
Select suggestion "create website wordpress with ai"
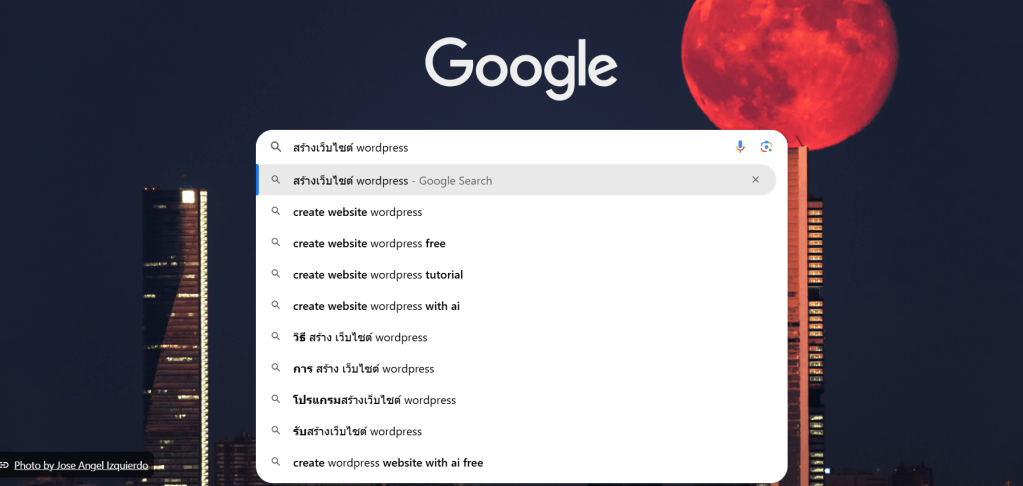[376, 306]
